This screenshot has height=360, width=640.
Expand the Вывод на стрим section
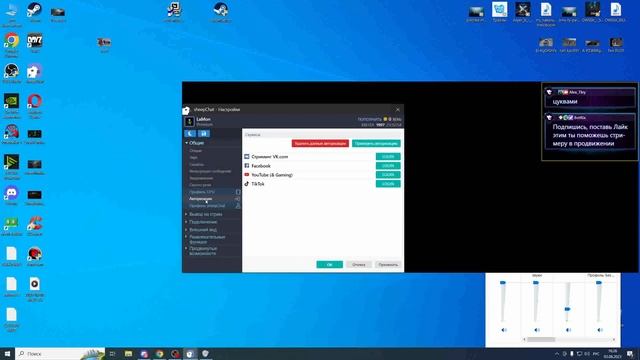pos(206,214)
